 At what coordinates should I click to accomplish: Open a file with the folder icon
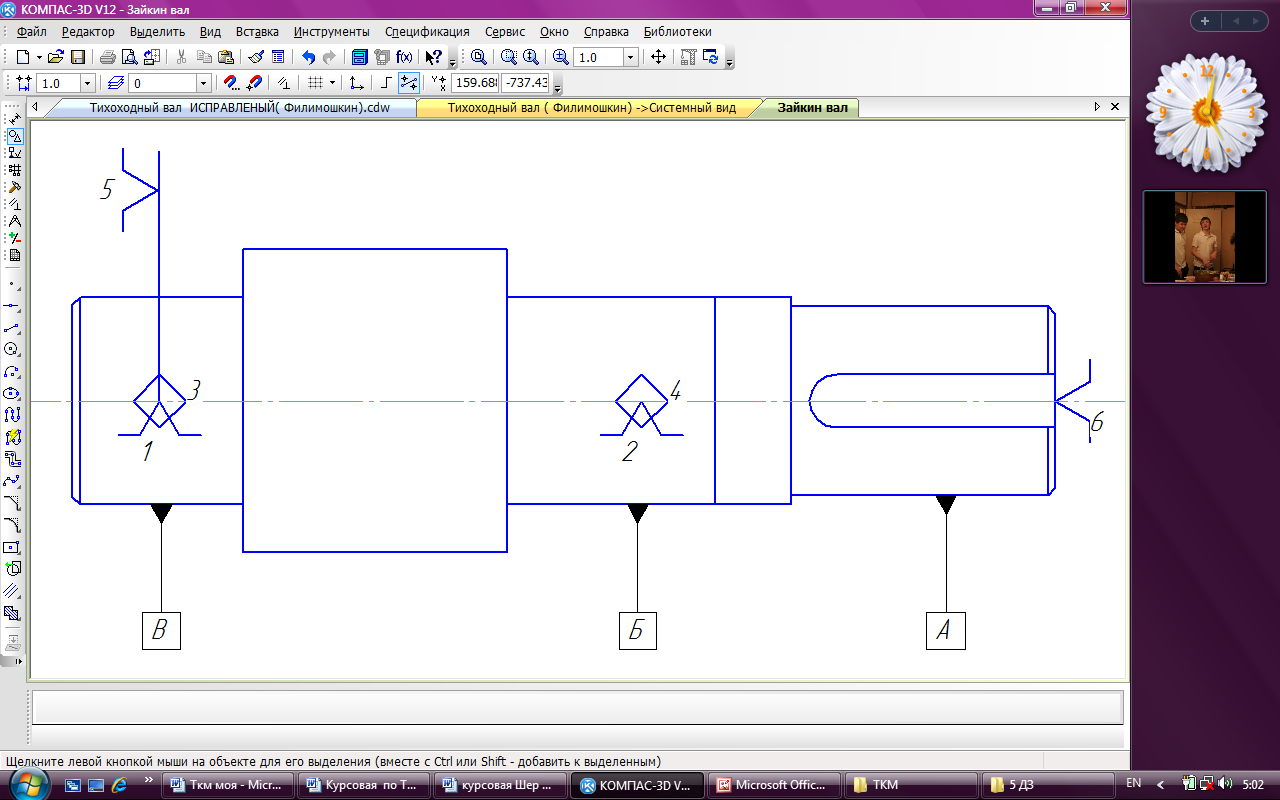click(55, 57)
